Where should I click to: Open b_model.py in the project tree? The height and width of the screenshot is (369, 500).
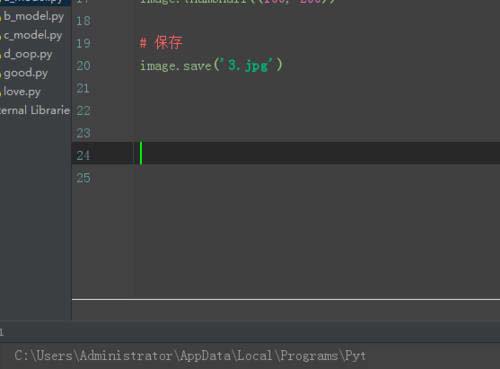(x=33, y=17)
